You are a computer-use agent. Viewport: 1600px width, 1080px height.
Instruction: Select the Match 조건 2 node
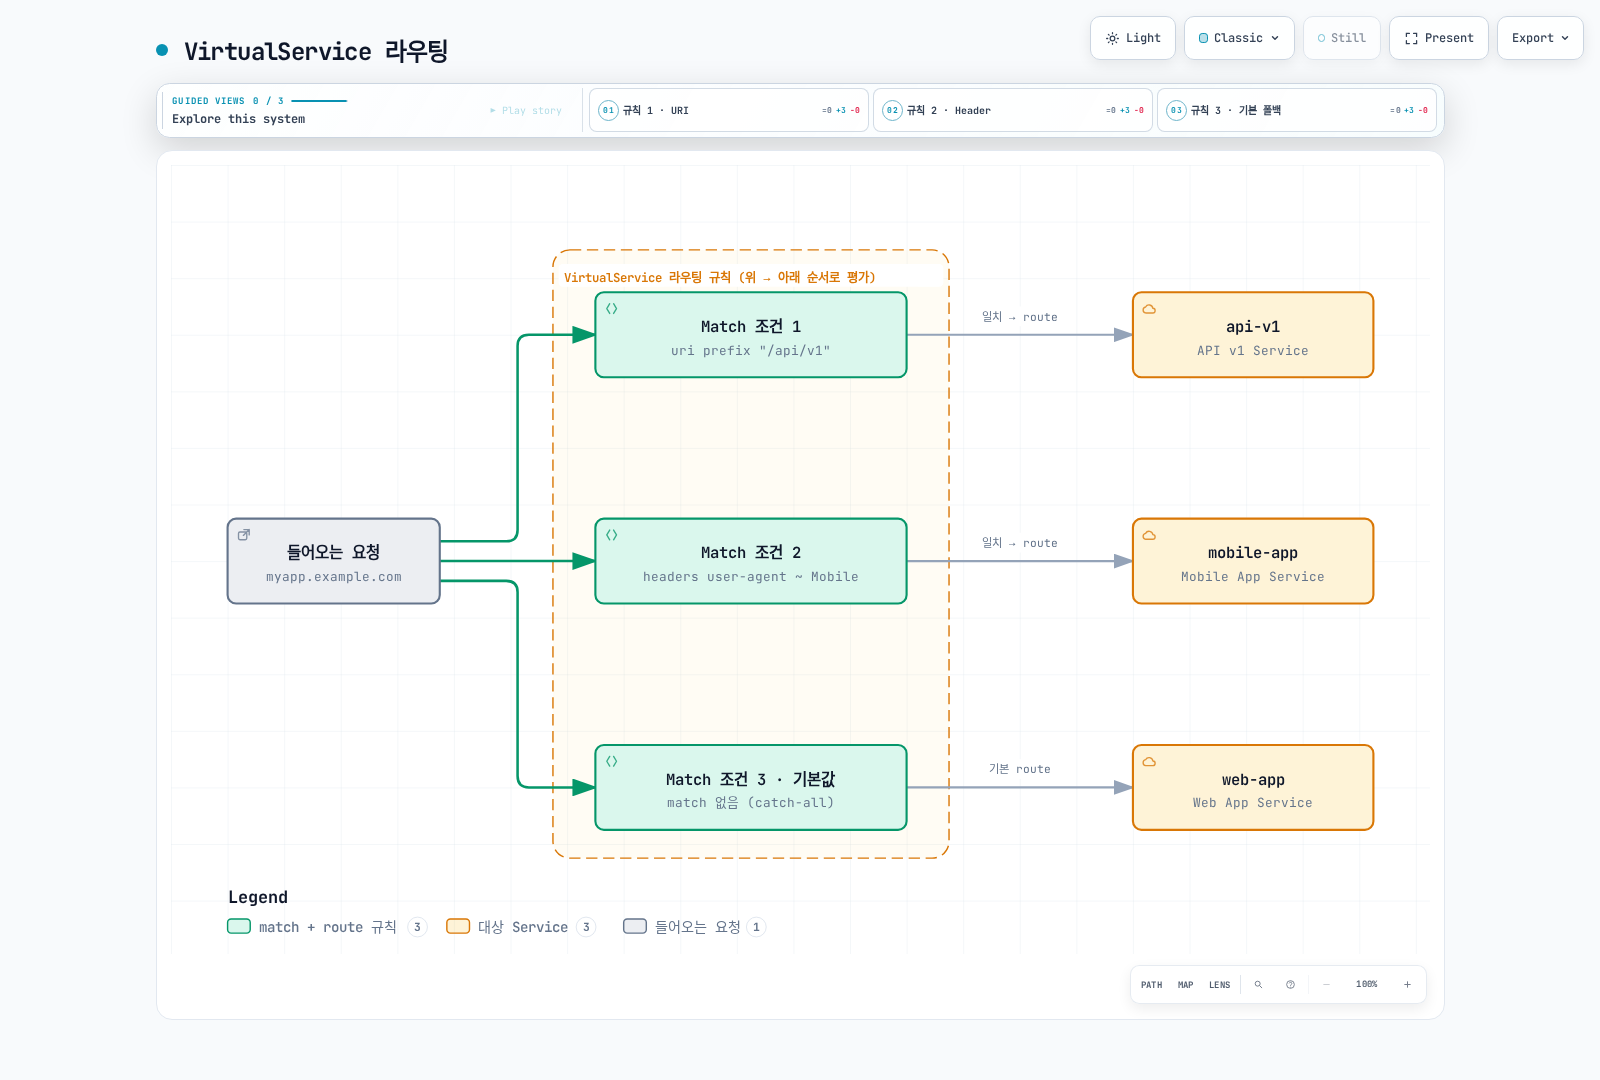(x=751, y=561)
